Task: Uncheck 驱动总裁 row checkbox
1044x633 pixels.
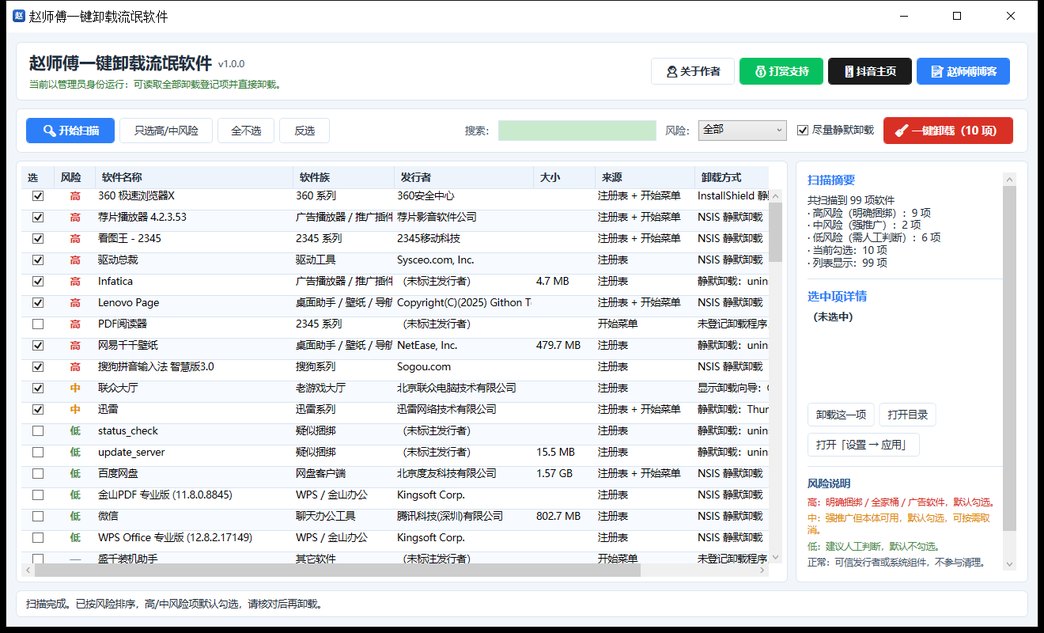Action: click(x=38, y=260)
